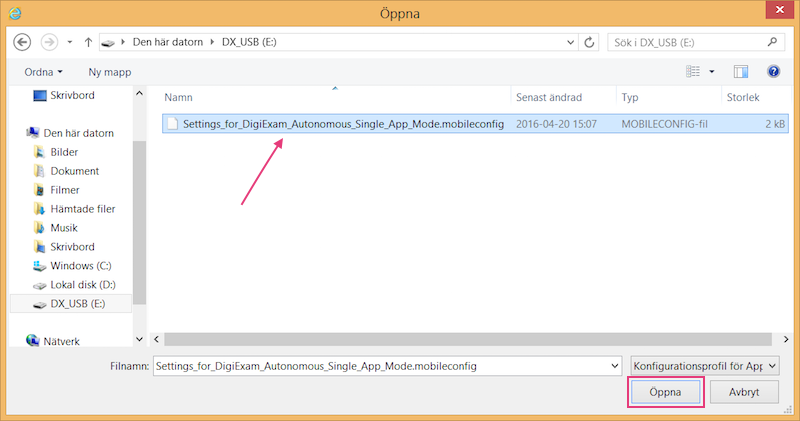800x421 pixels.
Task: Expand the Filnamn dropdown arrow
Action: [615, 366]
